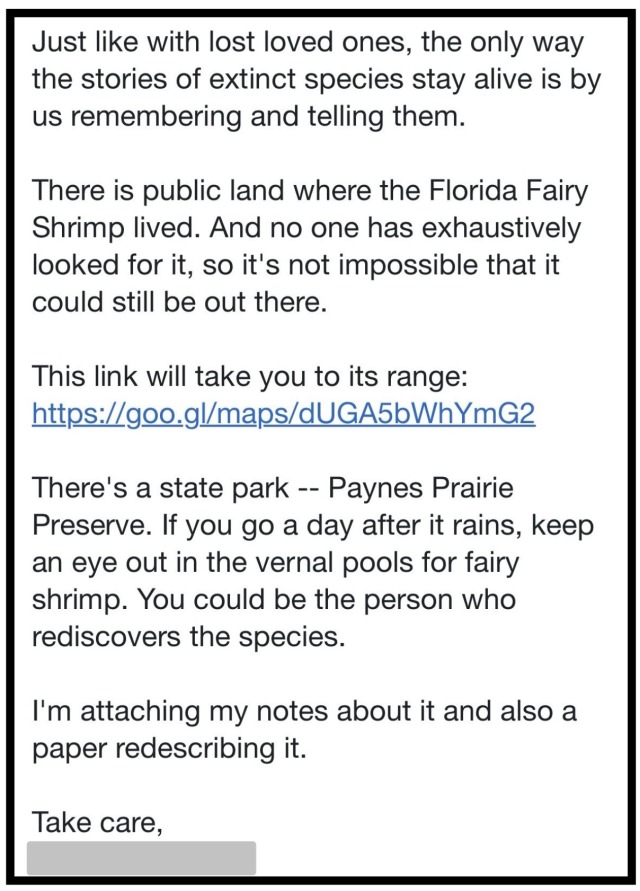Screen dimensions: 640x891
Task: Click the phrase 'could still be out there.'
Action: tap(180, 302)
